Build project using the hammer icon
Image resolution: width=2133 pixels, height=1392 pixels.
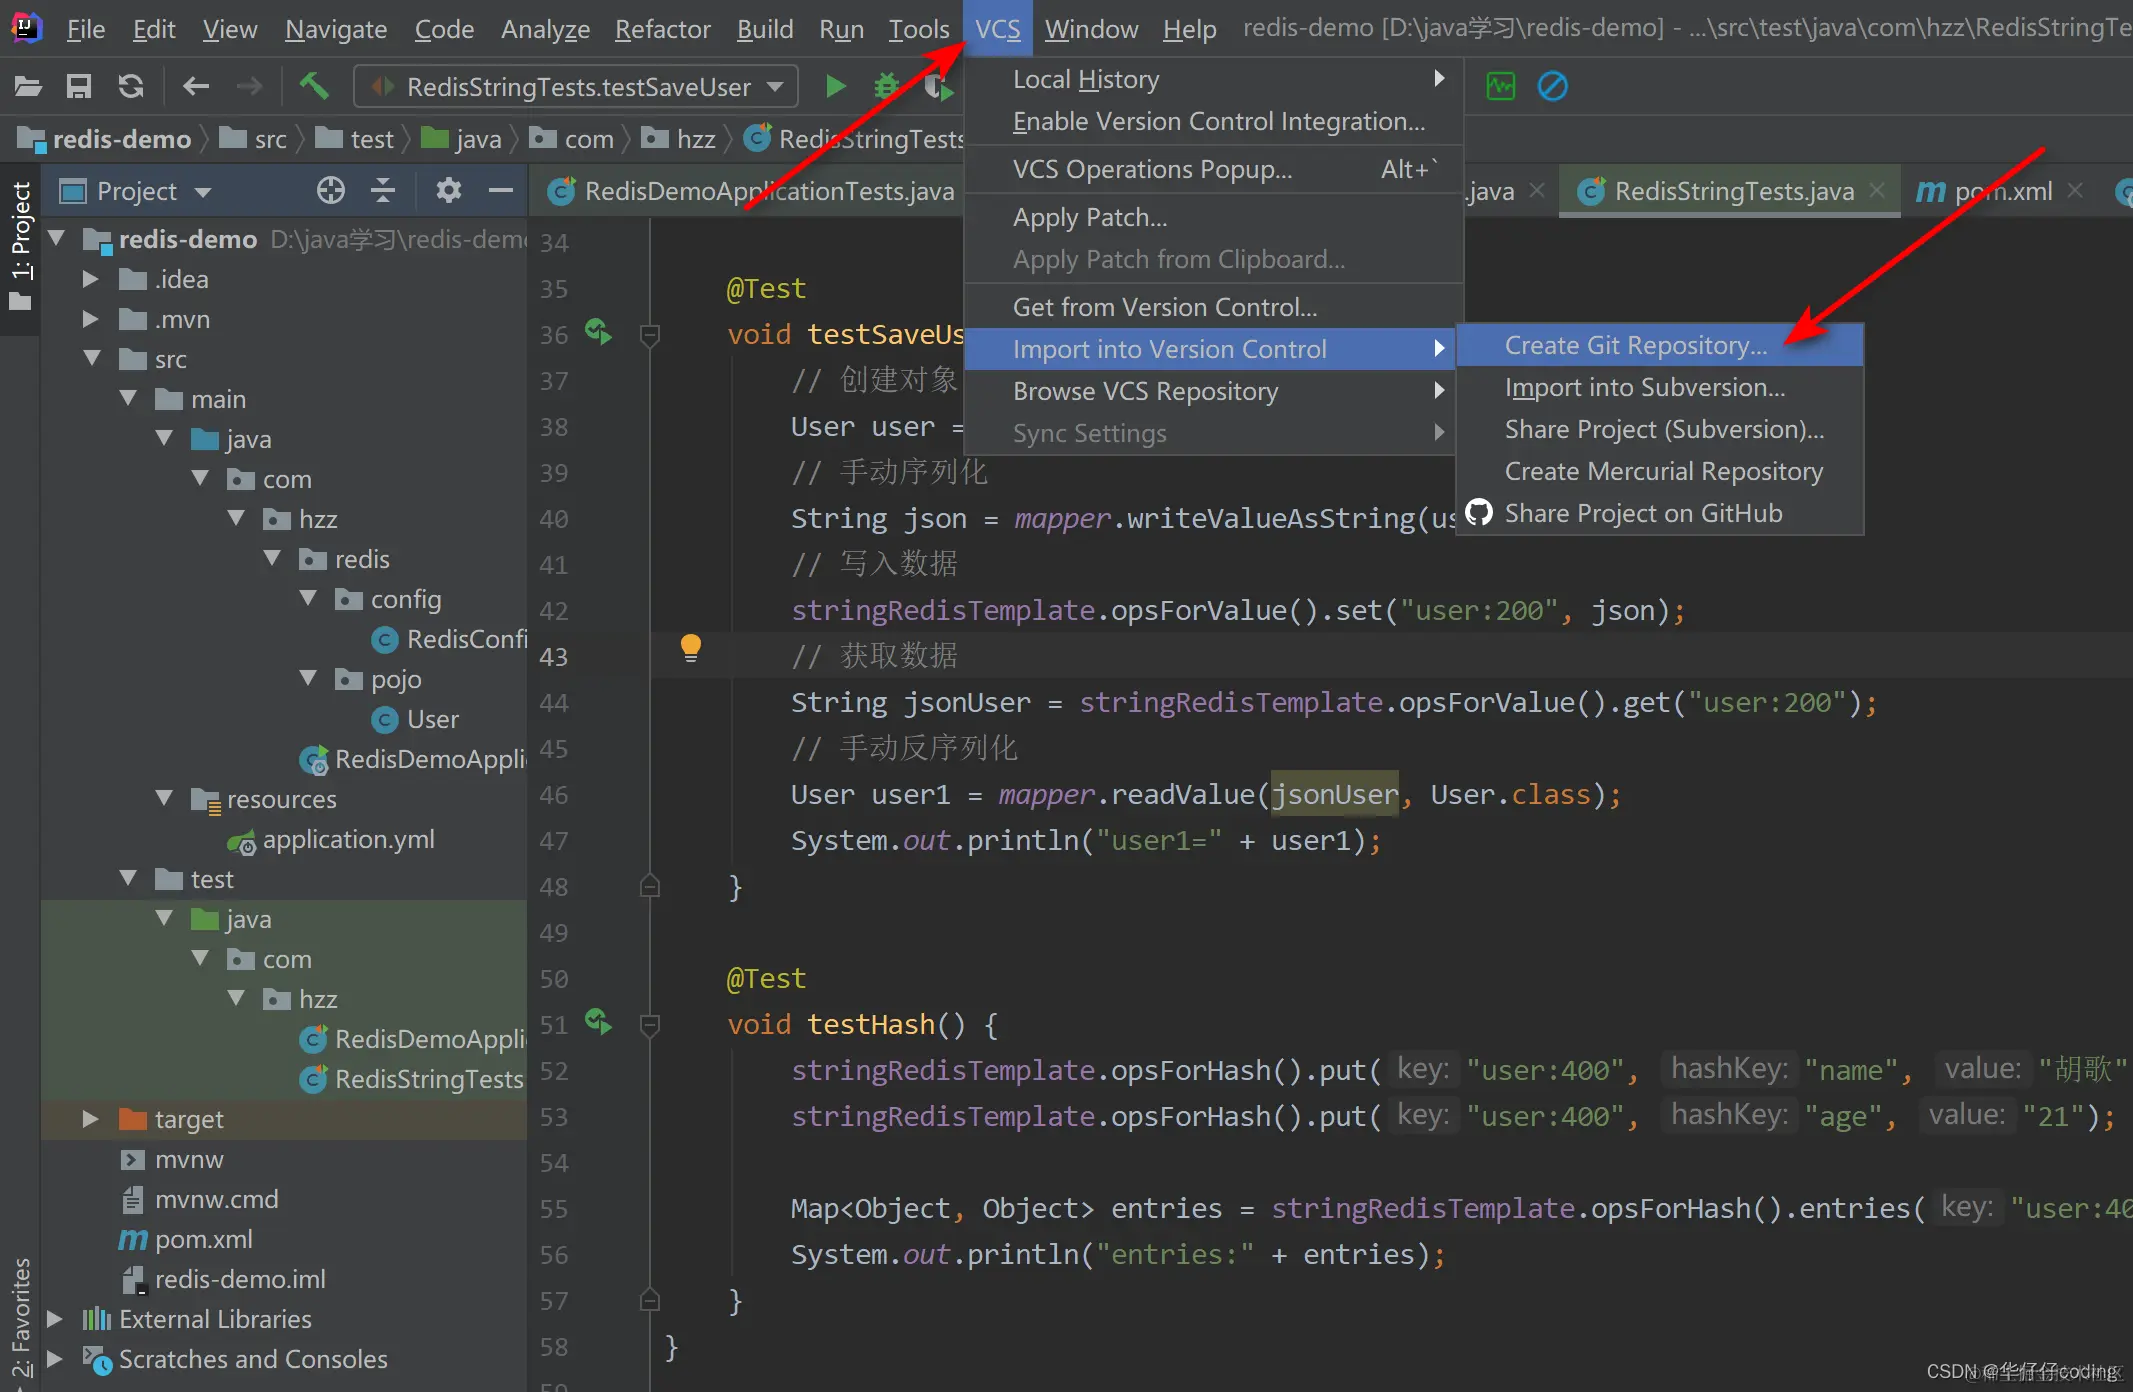pos(314,87)
